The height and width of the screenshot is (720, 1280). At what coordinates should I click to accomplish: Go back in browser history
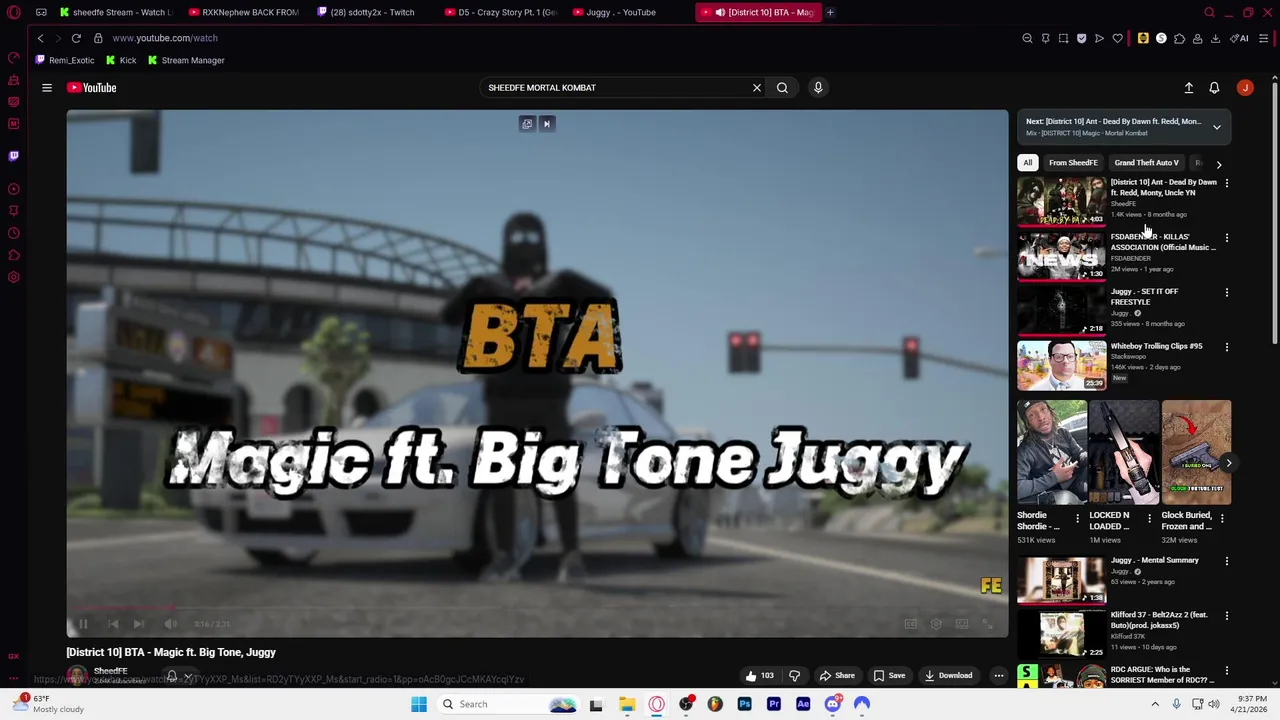40,38
